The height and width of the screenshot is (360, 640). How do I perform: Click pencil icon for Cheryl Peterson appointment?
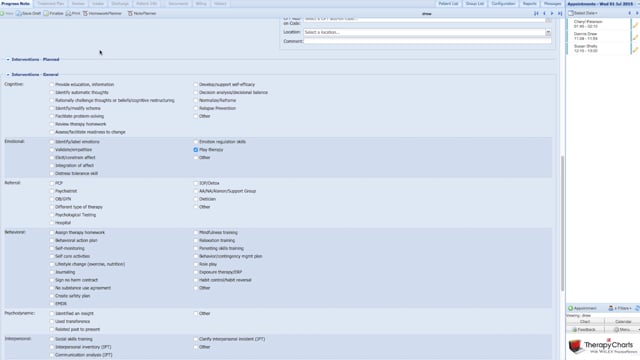pos(636,25)
